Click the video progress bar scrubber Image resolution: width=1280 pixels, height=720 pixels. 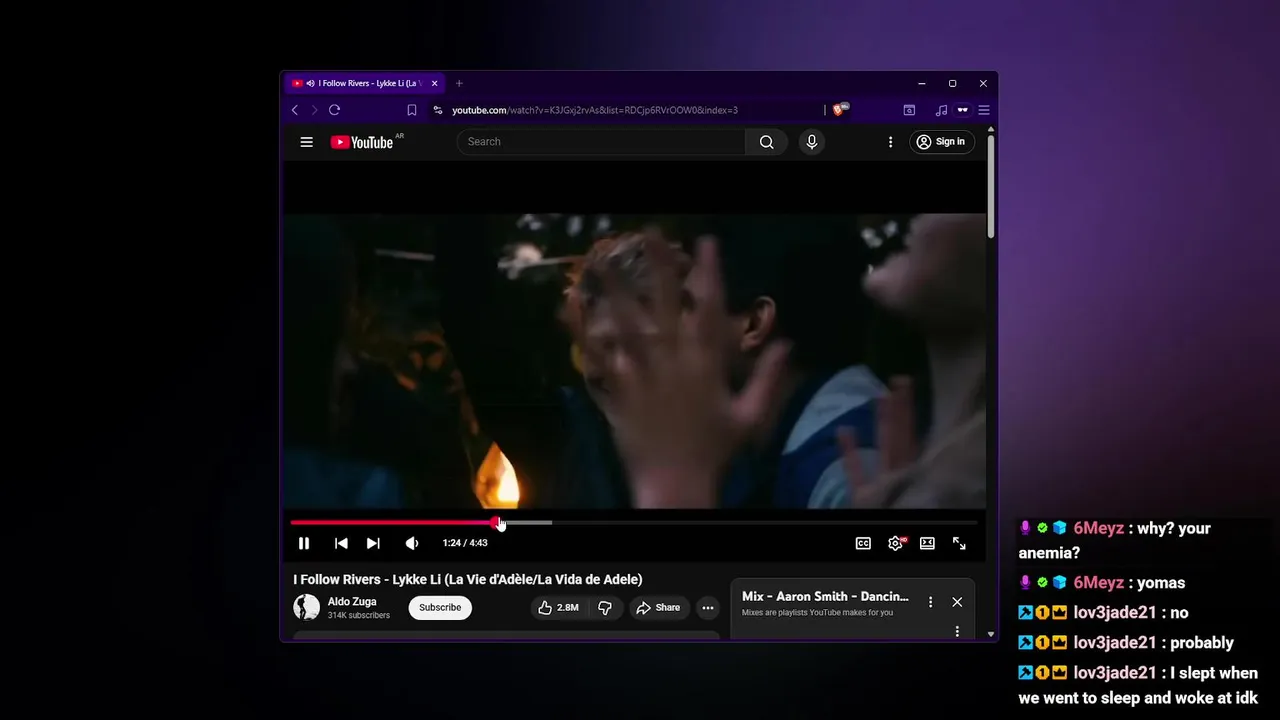[x=496, y=522]
